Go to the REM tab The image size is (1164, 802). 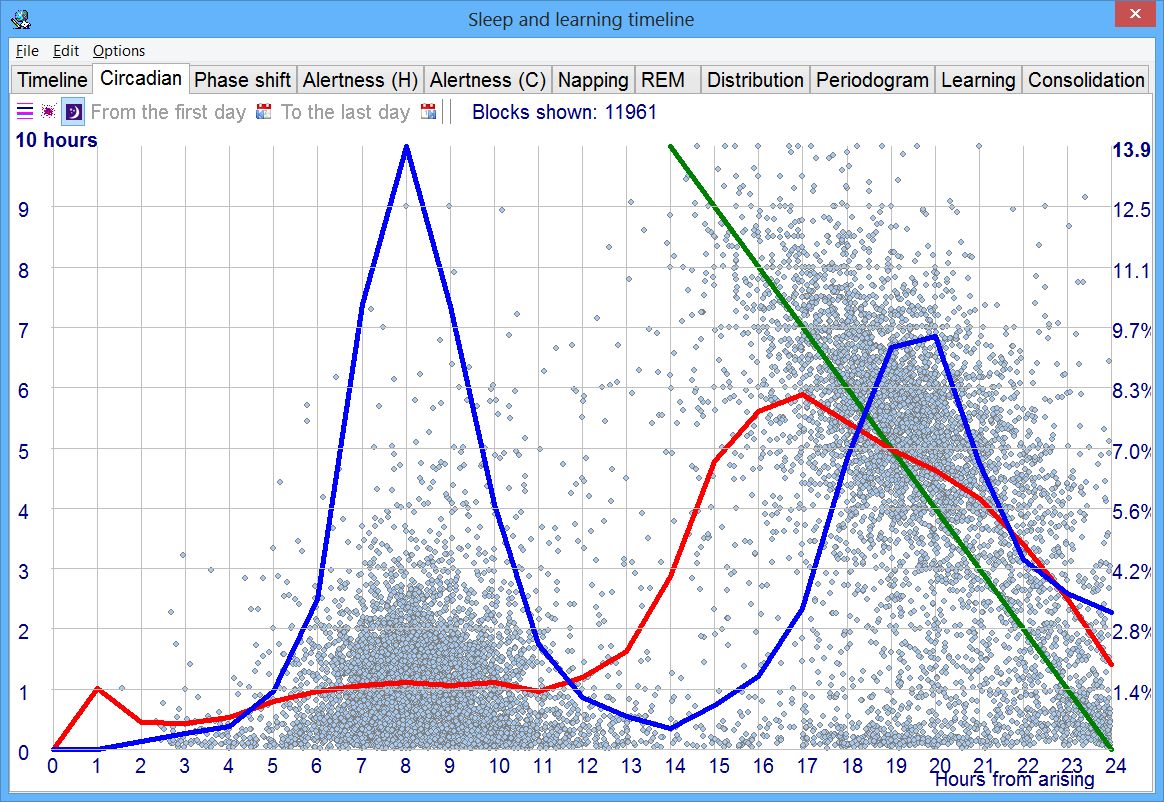(663, 80)
